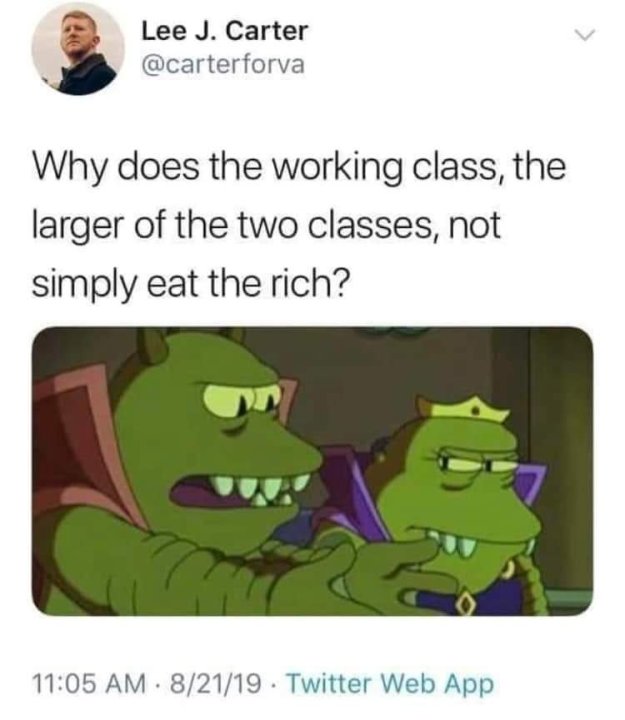The width and height of the screenshot is (625, 720).
Task: Click the gold brooch on the purple robe
Action: (467, 603)
